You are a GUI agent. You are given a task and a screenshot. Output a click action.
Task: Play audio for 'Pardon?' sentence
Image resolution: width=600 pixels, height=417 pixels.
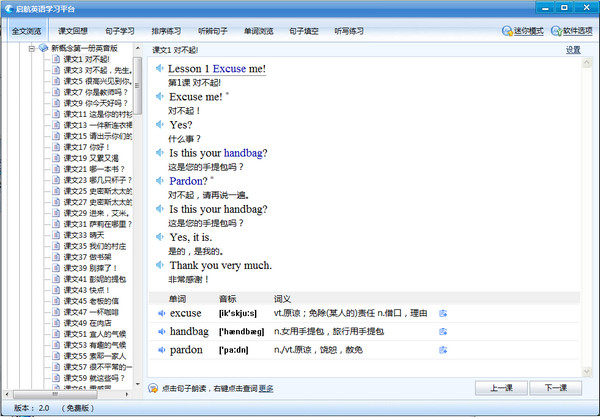[159, 181]
